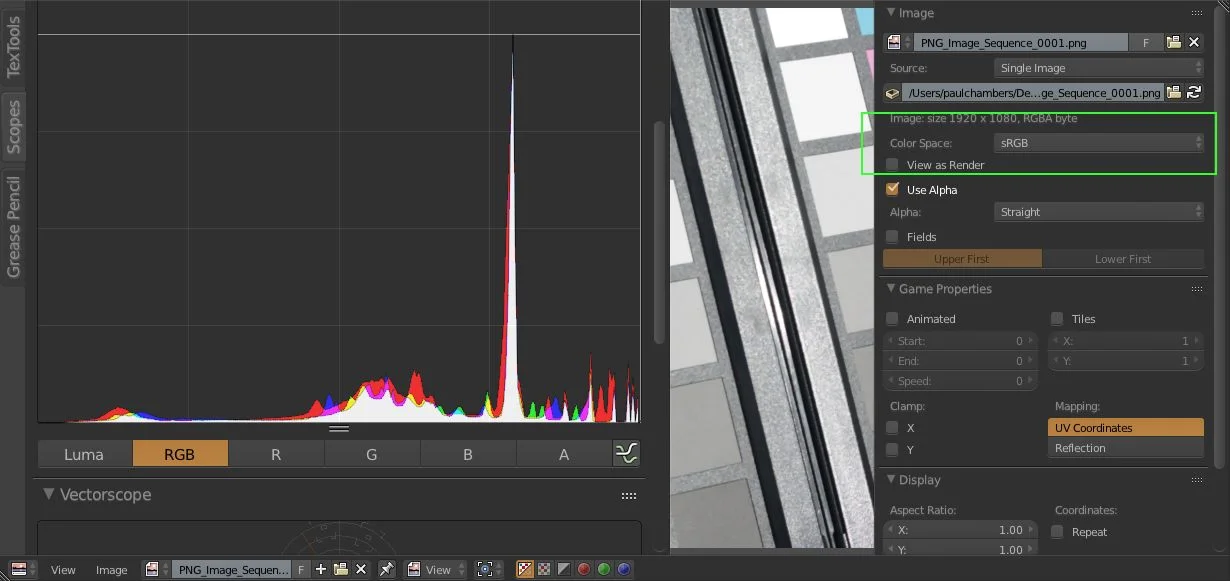Select Upper First field order

click(962, 259)
